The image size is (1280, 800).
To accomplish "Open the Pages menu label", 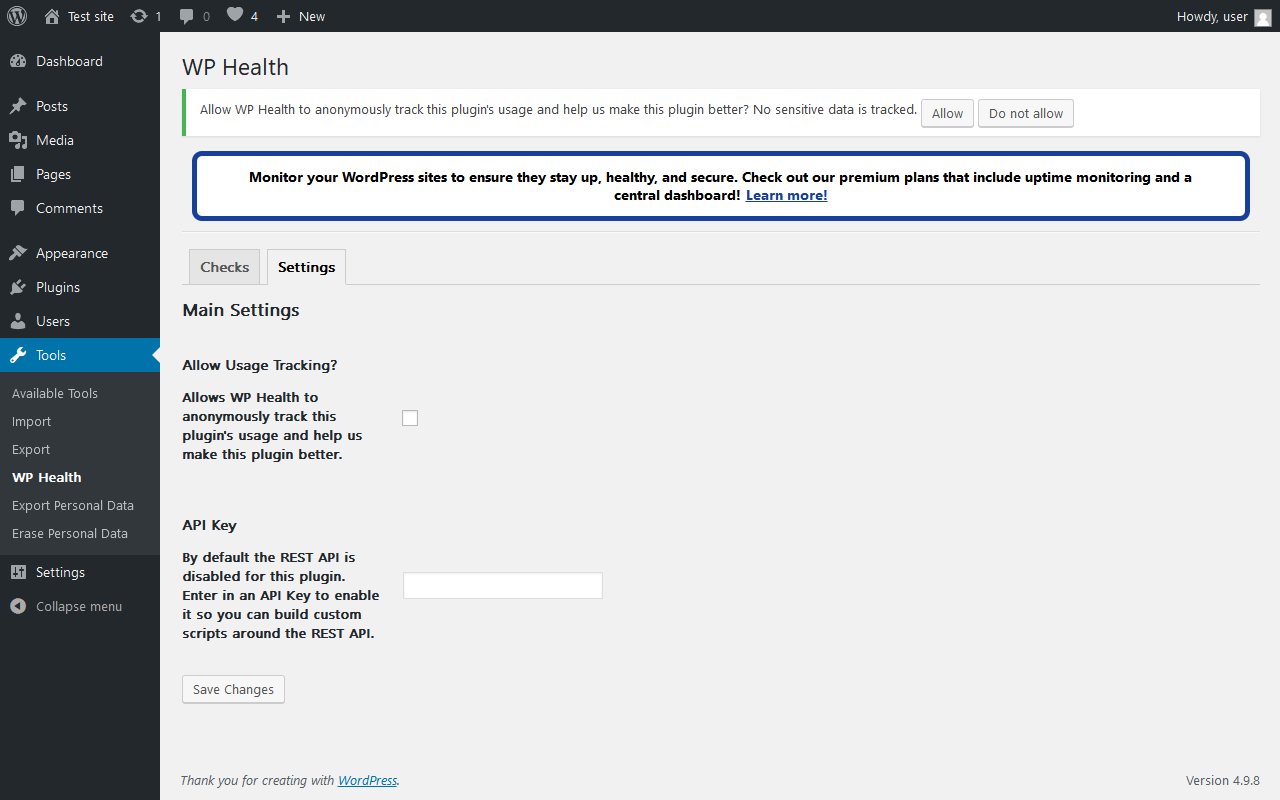I will [53, 174].
